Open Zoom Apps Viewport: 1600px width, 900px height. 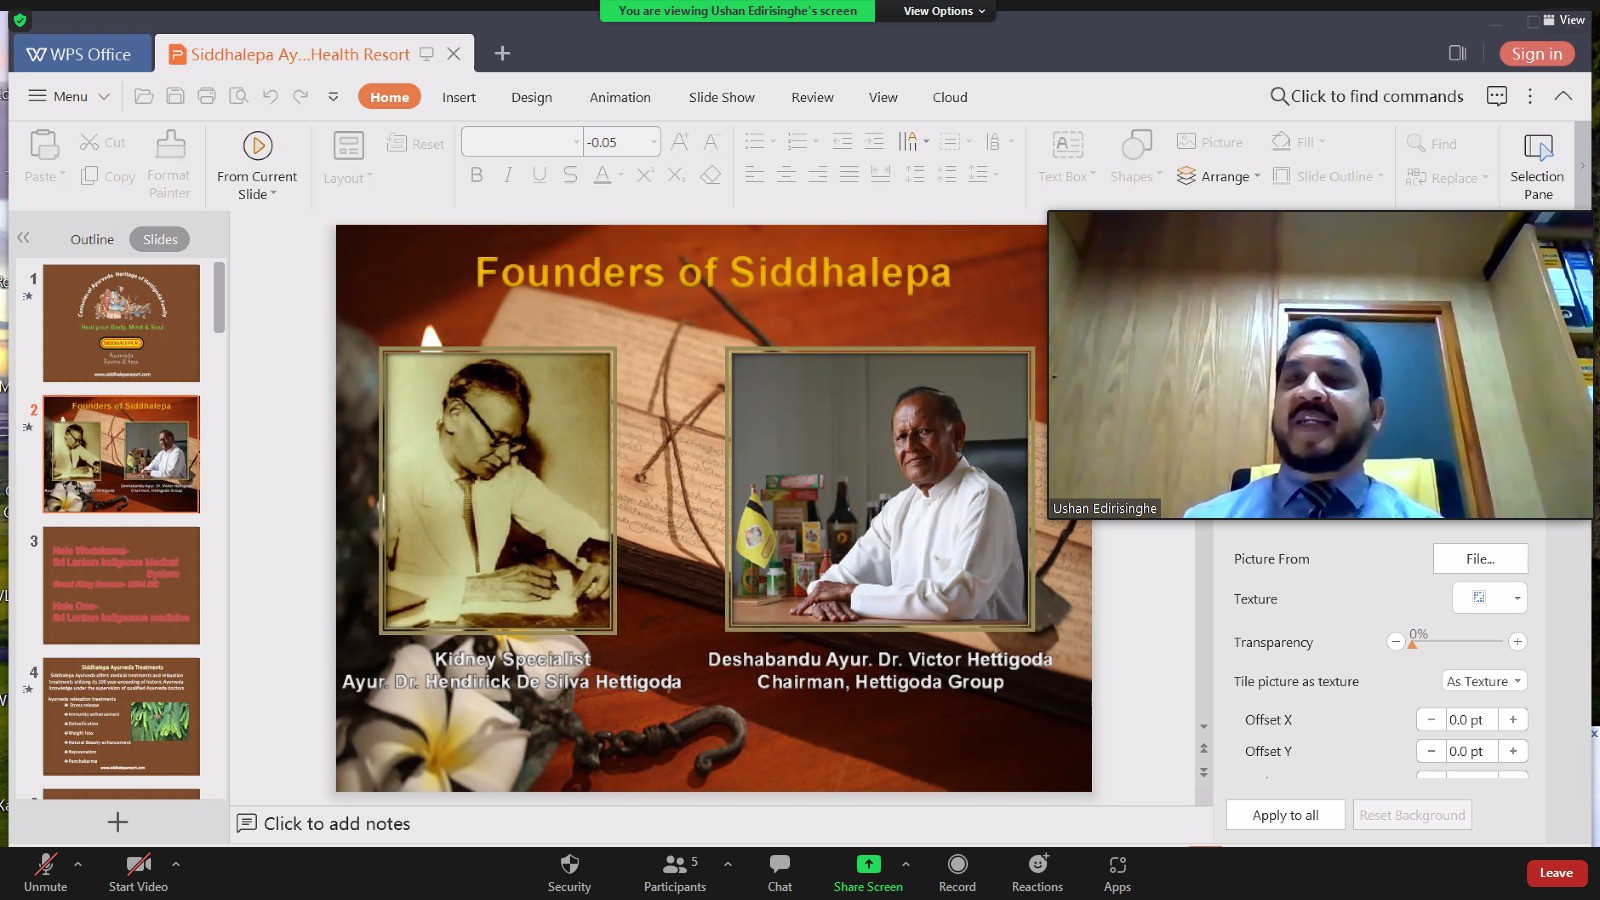click(1117, 872)
